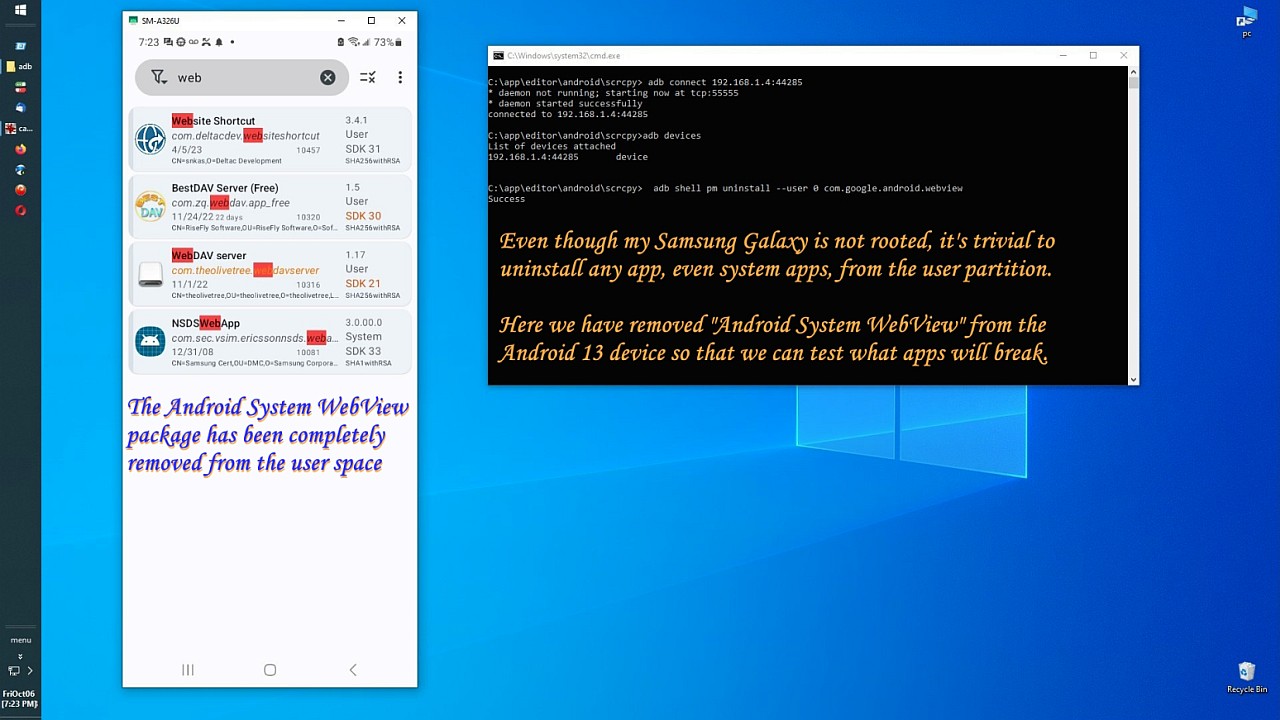
Task: Click the 'adb devices' command line
Action: (x=594, y=135)
